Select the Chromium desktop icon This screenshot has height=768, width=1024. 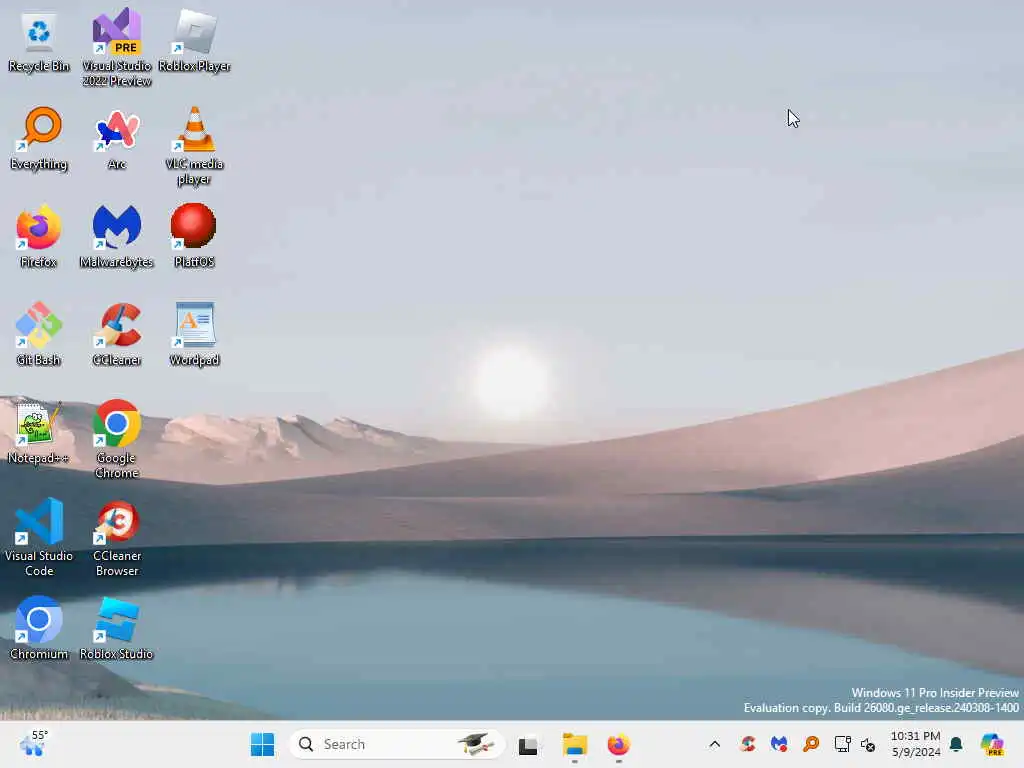point(39,628)
